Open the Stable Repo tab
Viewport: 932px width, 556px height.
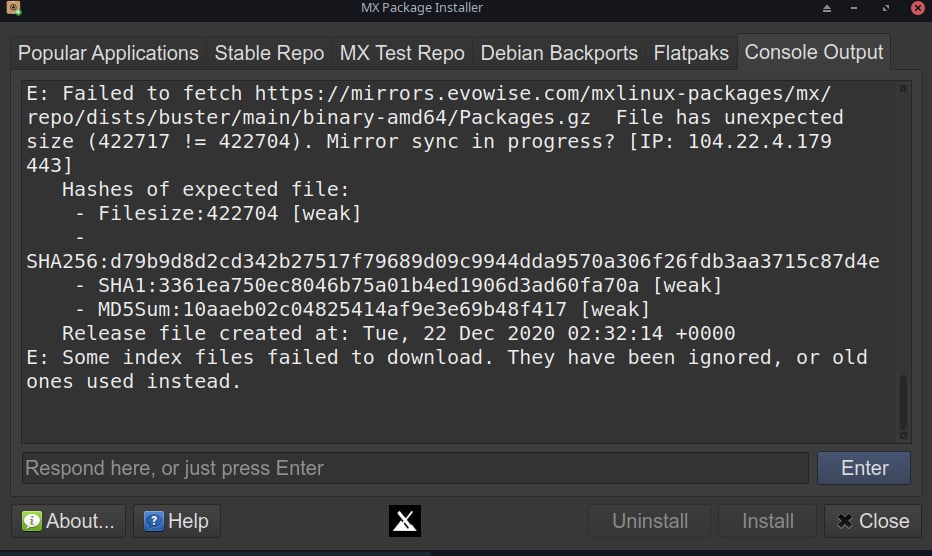(x=269, y=53)
